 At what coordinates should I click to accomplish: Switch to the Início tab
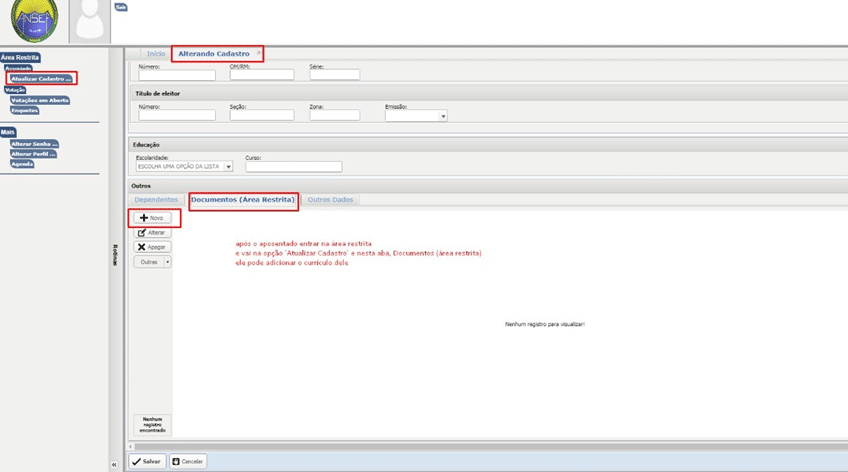[x=156, y=53]
